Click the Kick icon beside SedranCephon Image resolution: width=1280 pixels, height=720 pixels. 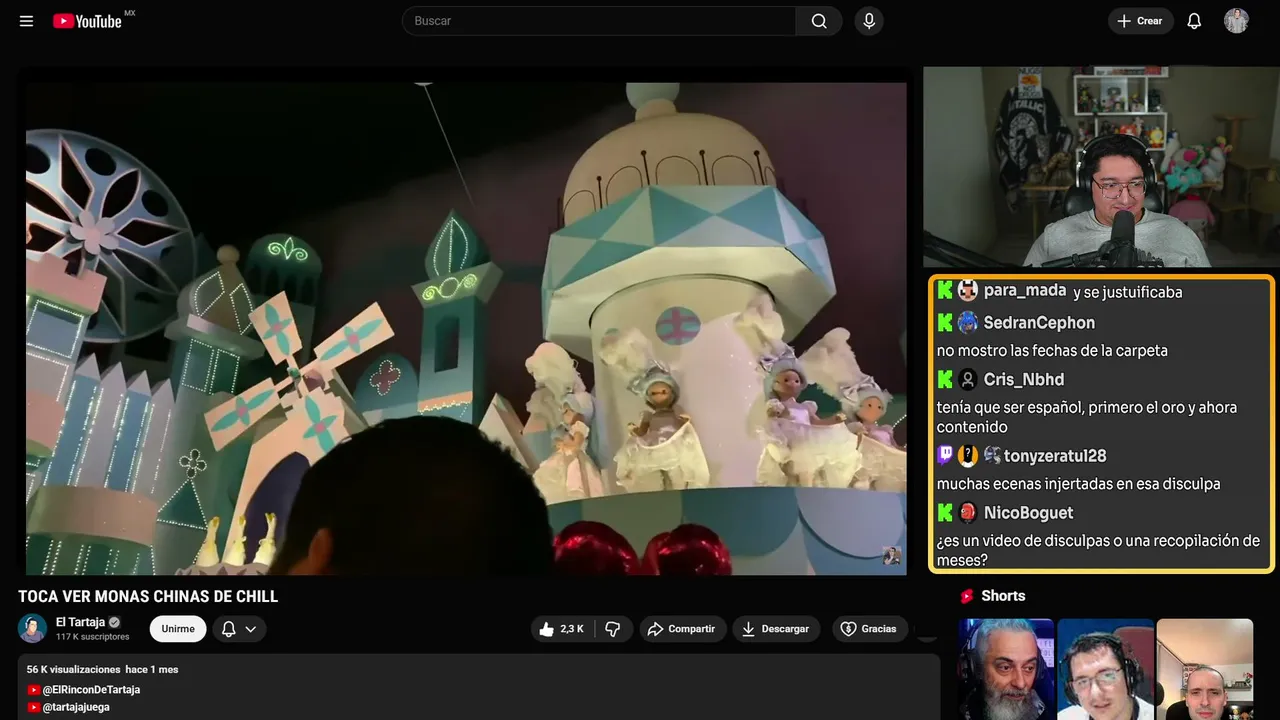tap(945, 323)
